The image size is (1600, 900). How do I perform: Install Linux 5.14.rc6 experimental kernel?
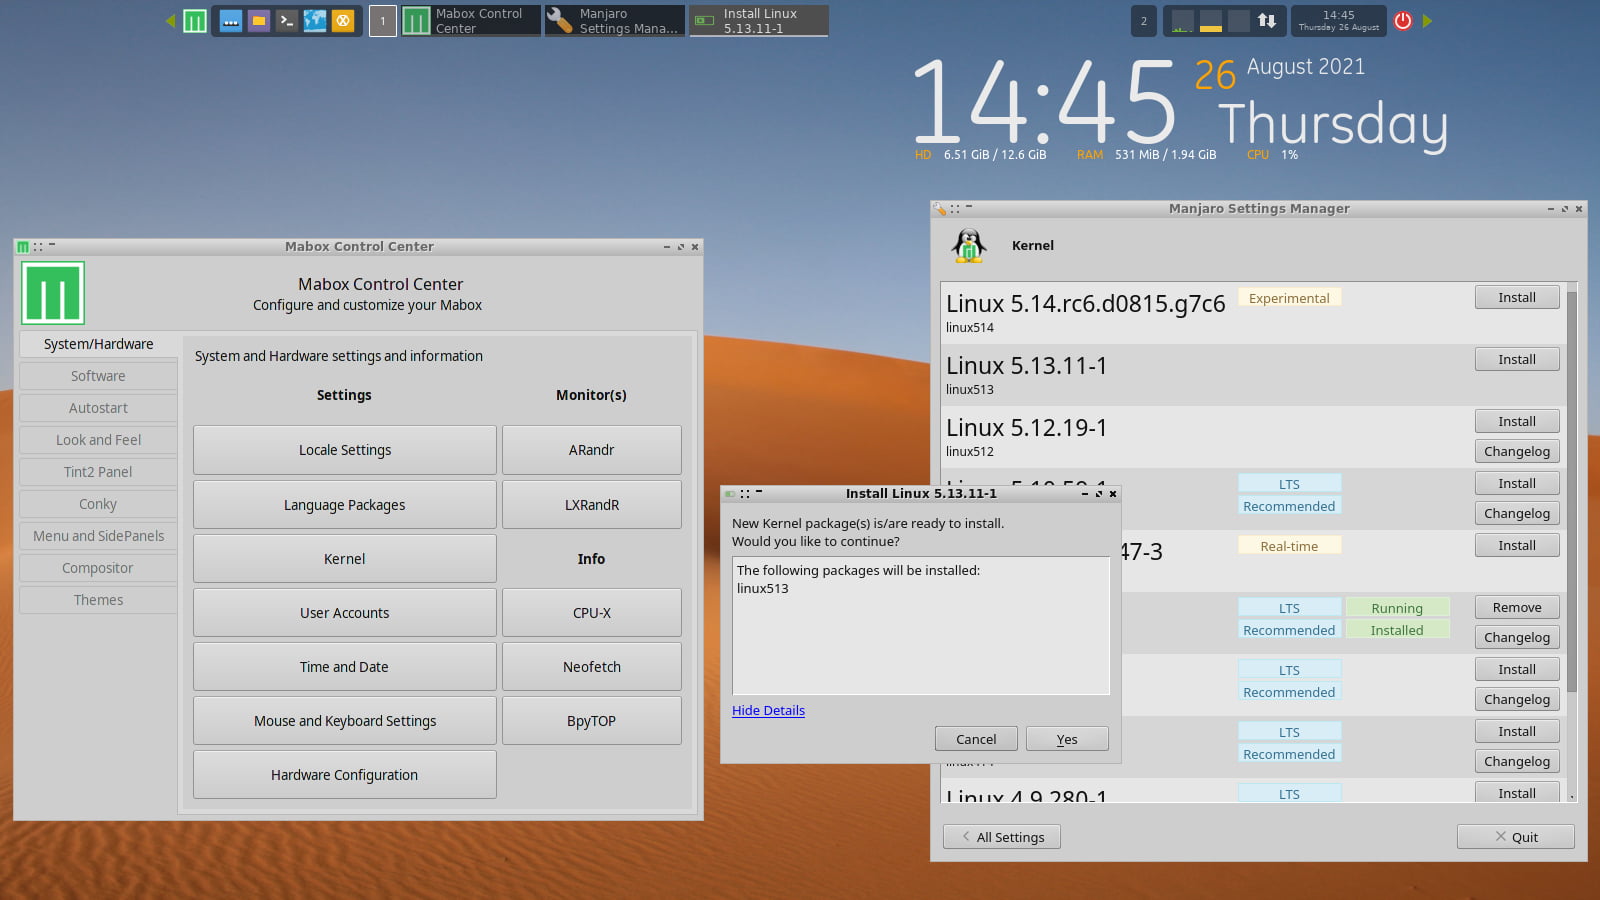[x=1517, y=298]
